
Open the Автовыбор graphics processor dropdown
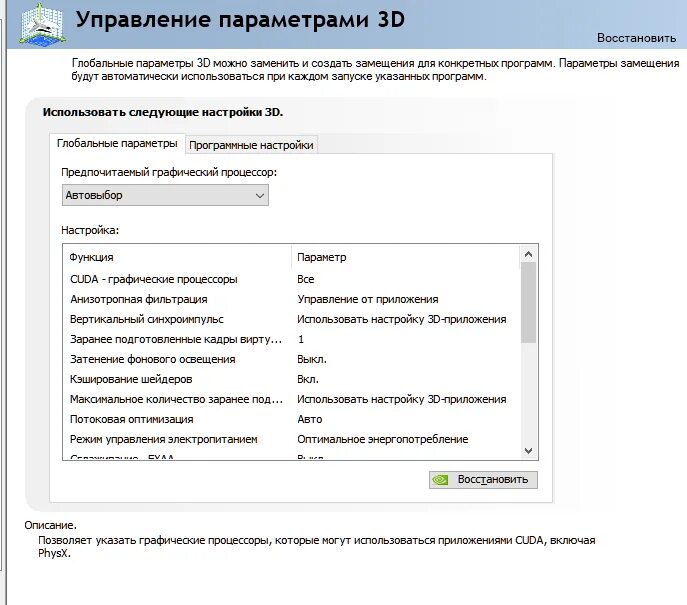165,195
